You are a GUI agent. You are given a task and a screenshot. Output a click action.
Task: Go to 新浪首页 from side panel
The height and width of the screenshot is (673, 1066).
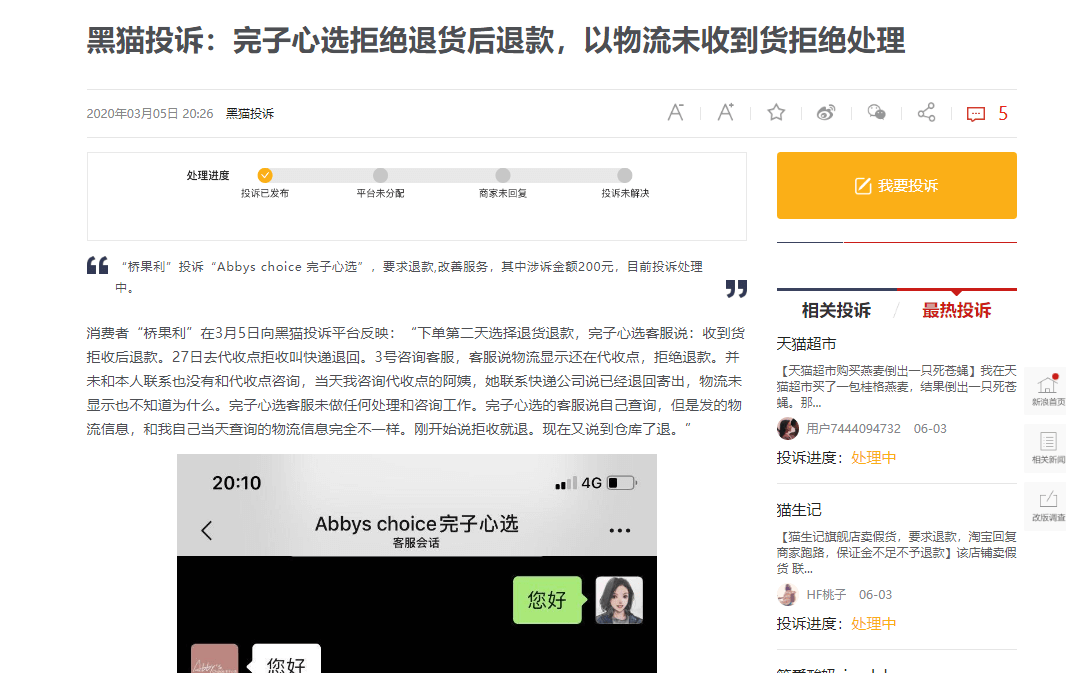pos(1047,389)
